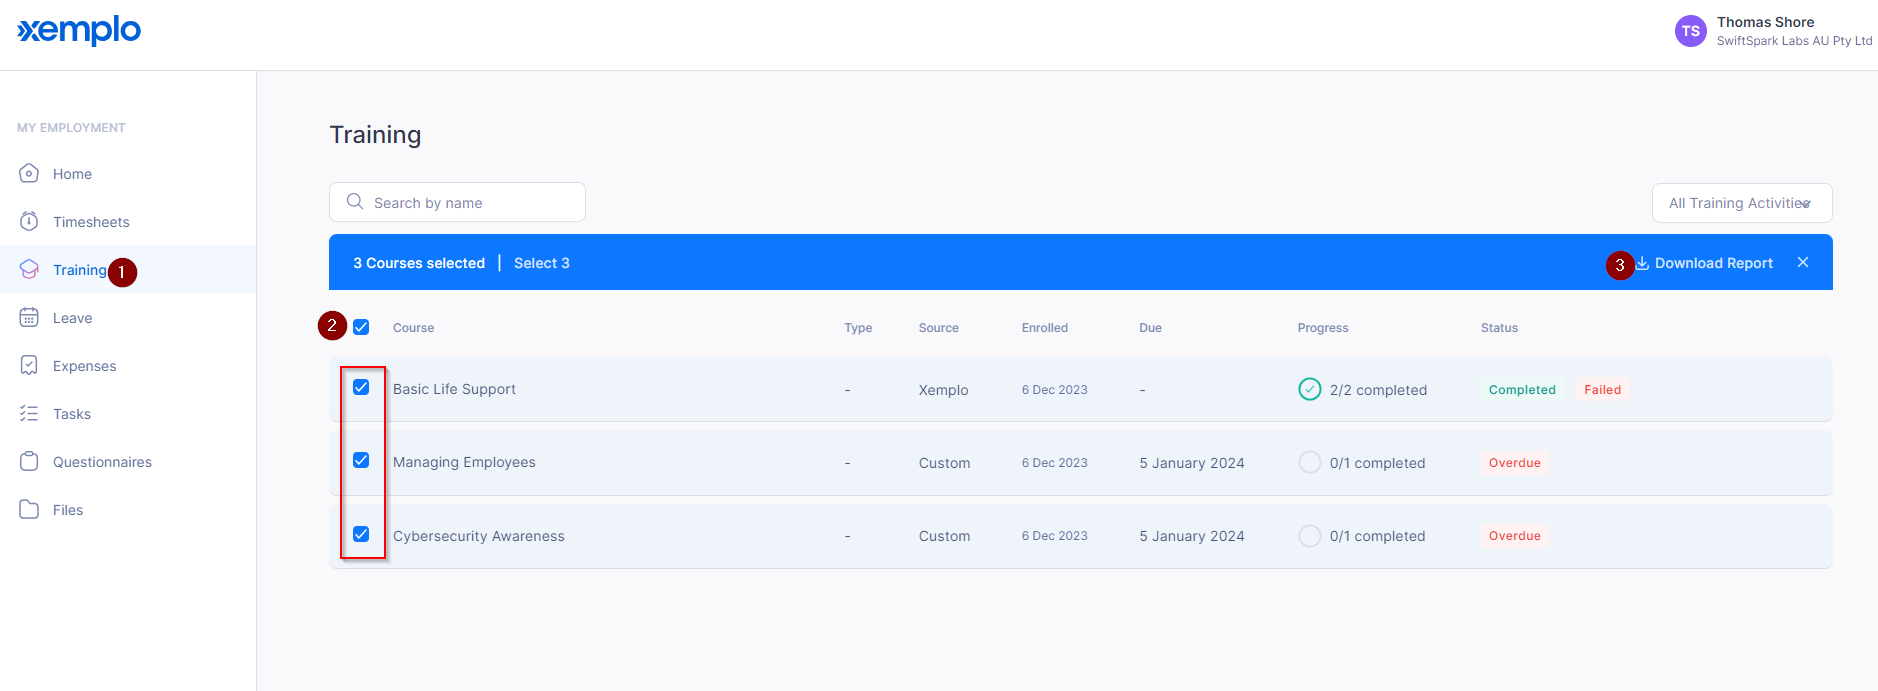The image size is (1878, 691).
Task: Click Source column header
Action: tap(939, 328)
